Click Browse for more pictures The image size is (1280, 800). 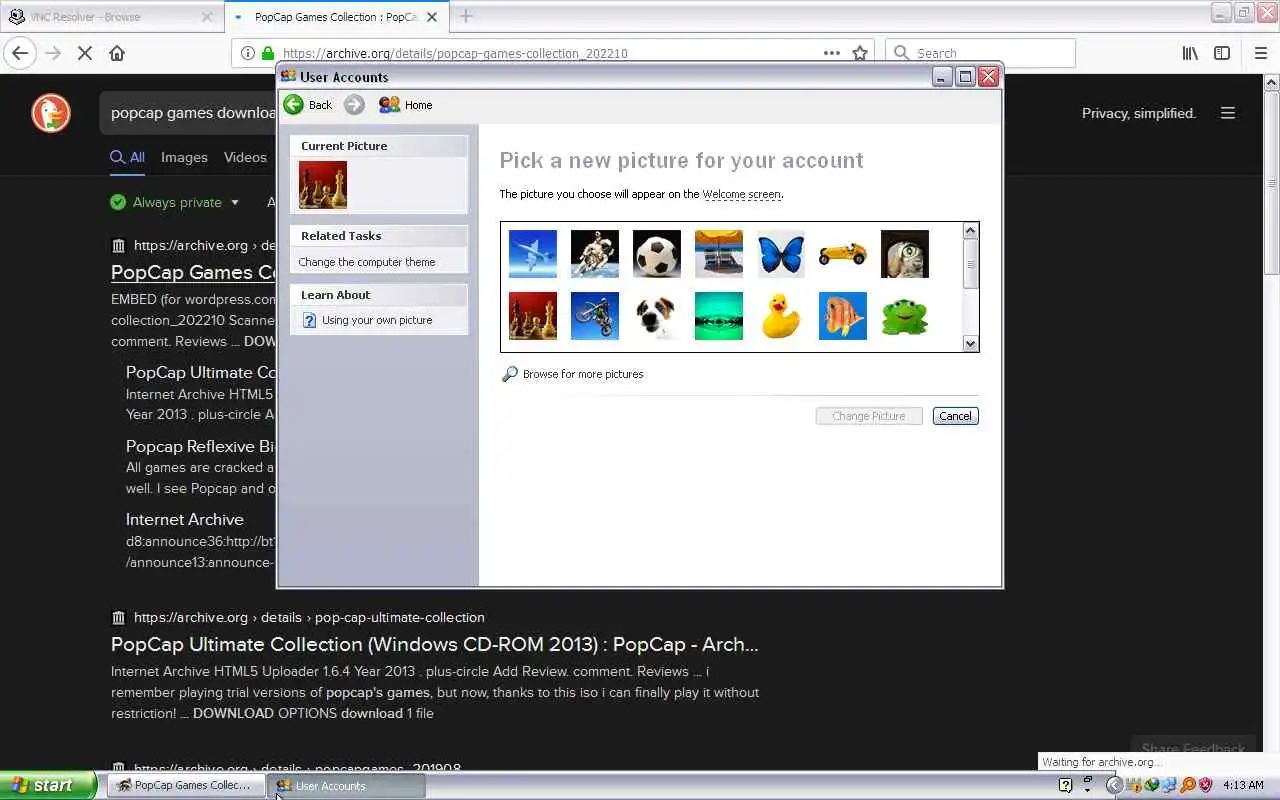point(583,374)
